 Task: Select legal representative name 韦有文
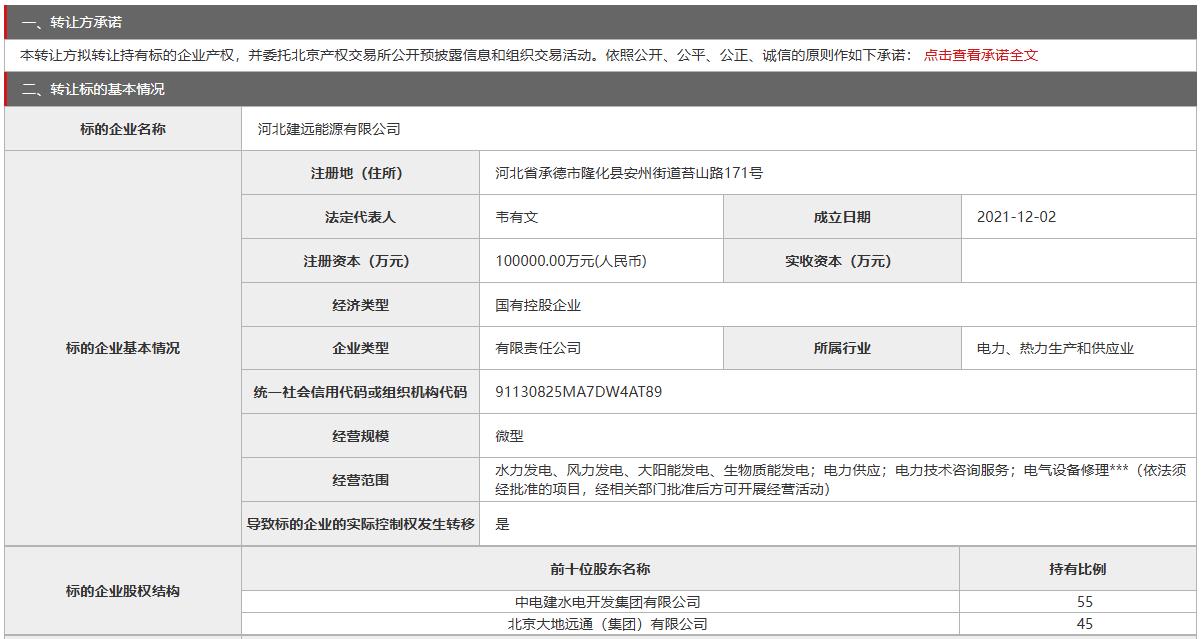point(516,217)
